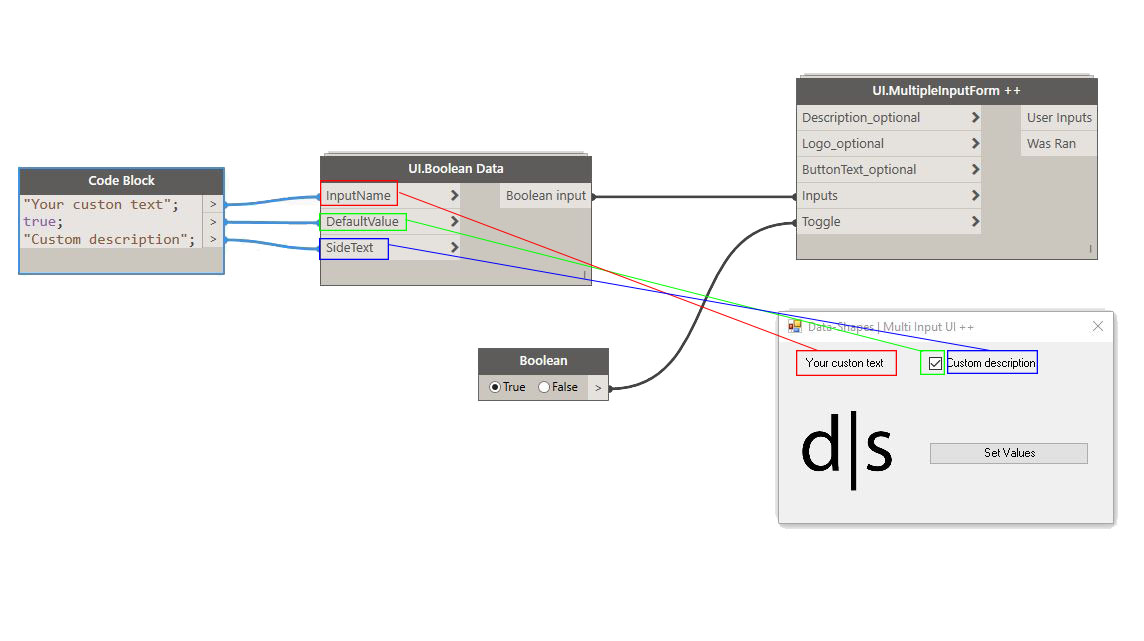
Task: Click the Code Block third output arrow
Action: click(213, 239)
